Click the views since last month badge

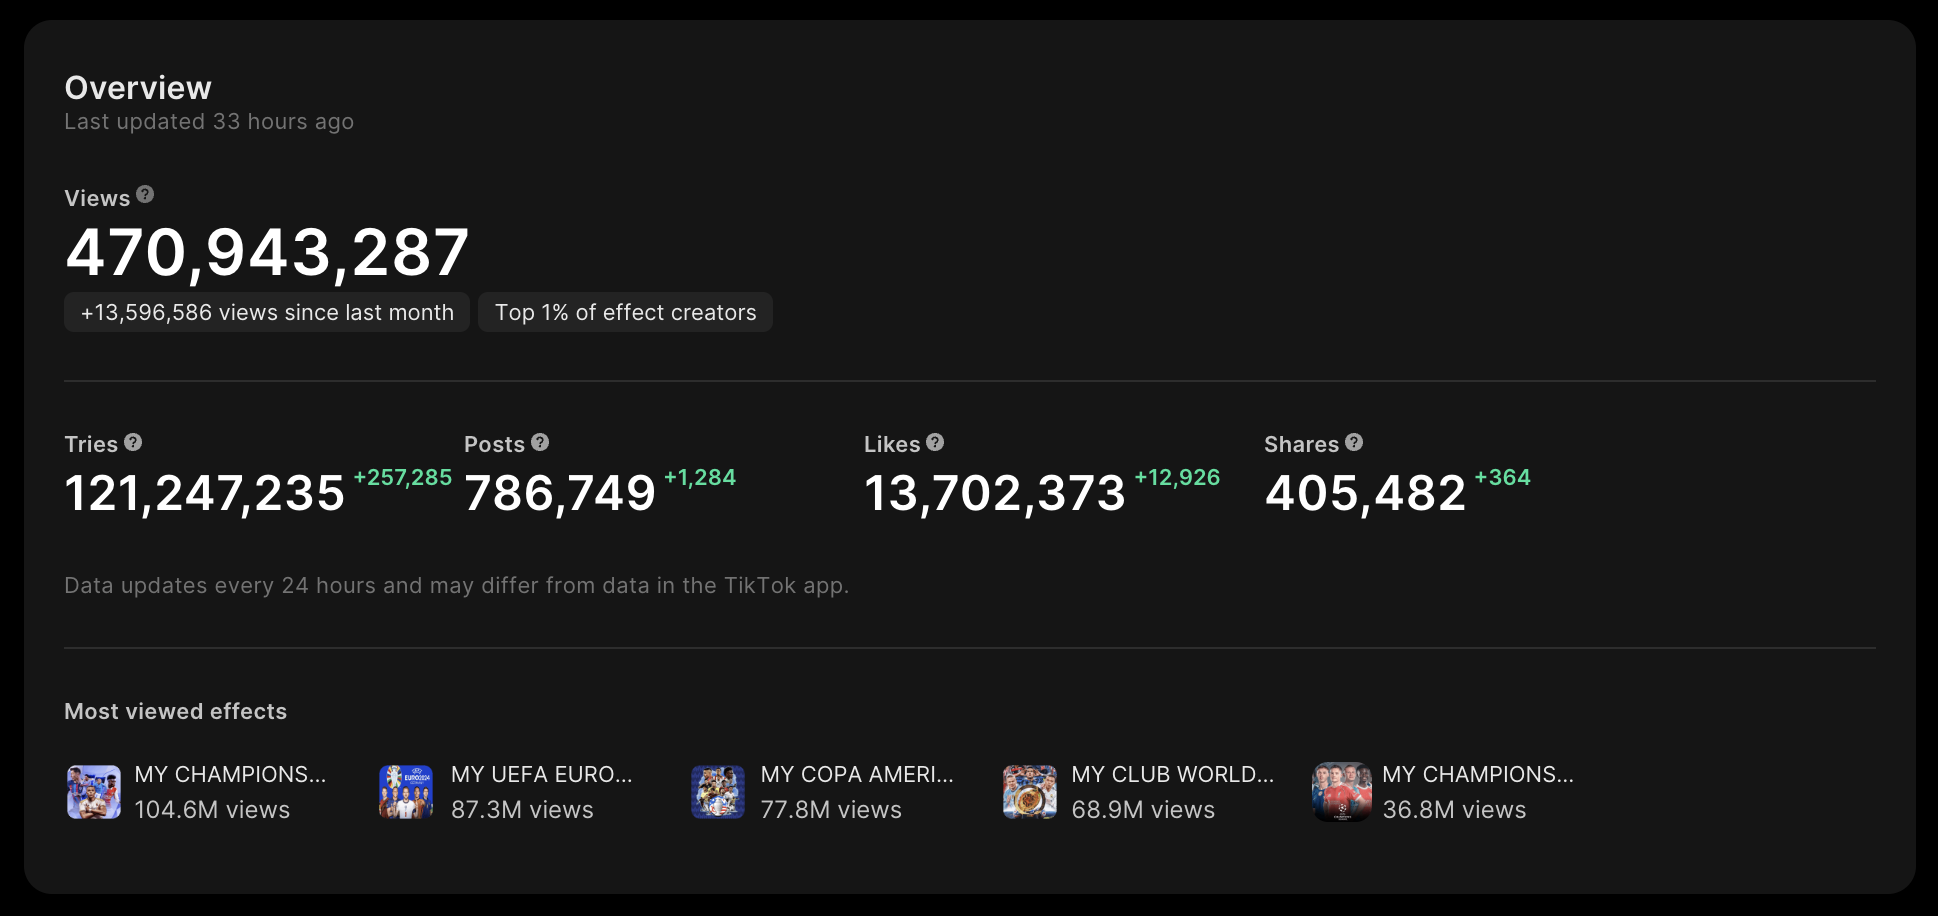tap(267, 313)
